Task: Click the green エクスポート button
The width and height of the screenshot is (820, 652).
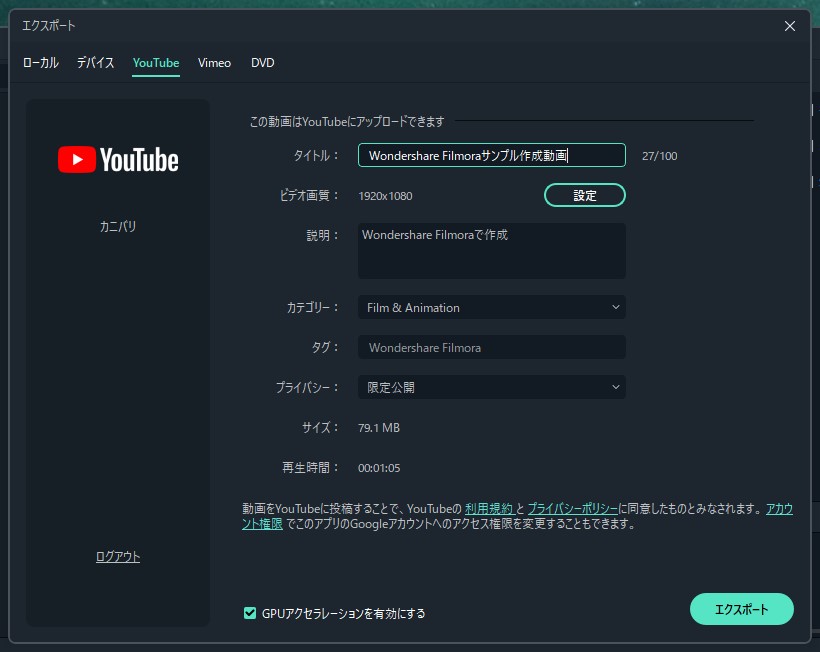Action: (742, 609)
